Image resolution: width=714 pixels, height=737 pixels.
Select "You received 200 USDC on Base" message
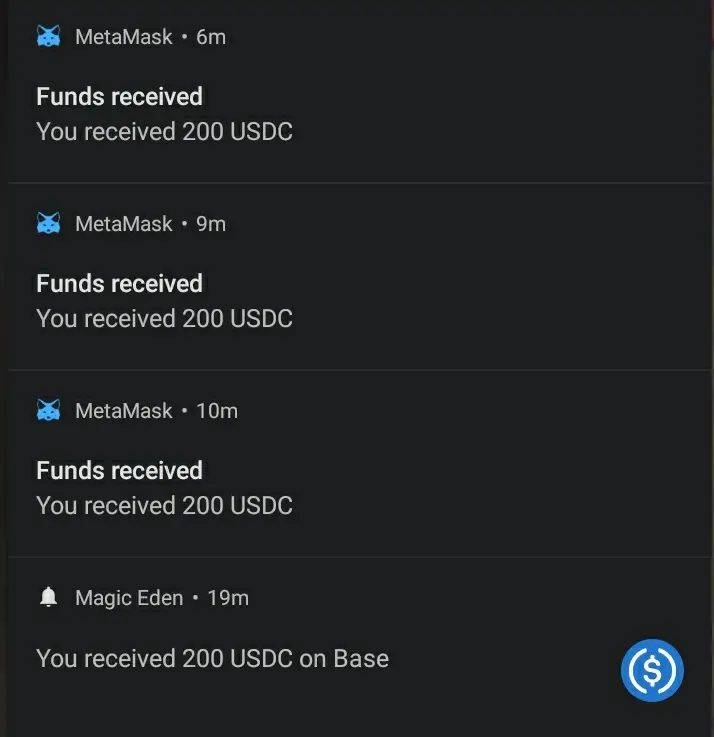point(212,658)
